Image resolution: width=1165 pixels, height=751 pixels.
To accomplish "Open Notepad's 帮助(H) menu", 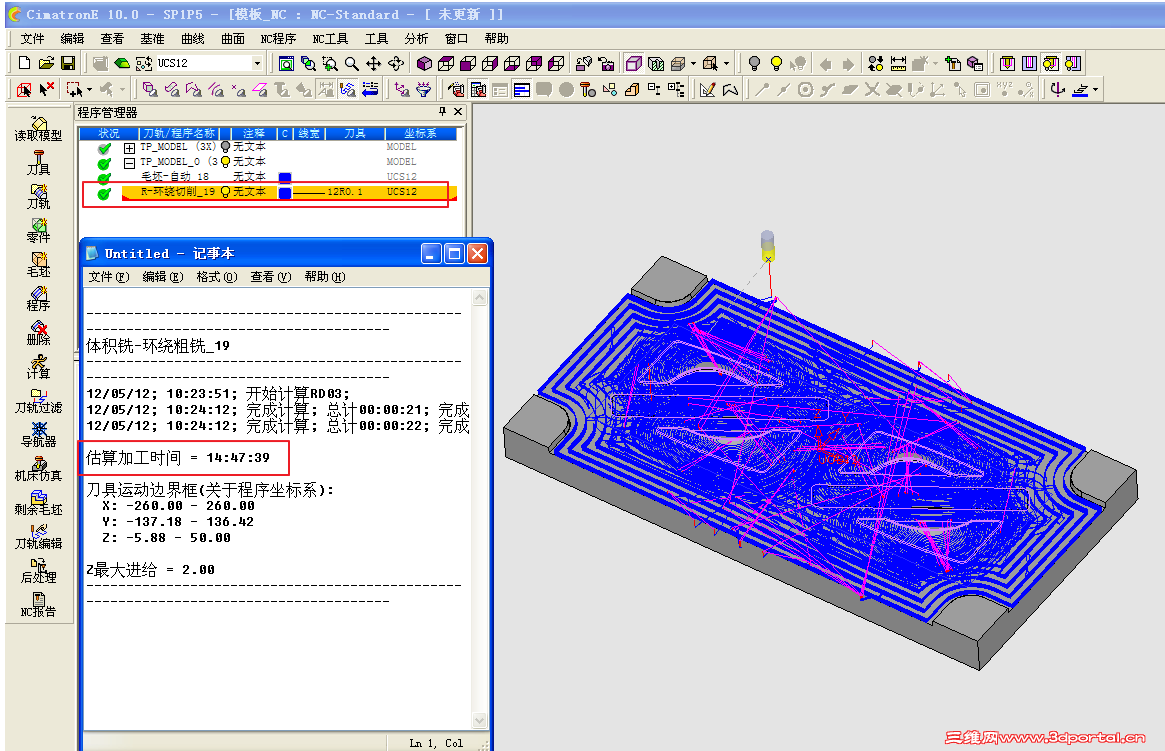I will tap(325, 276).
